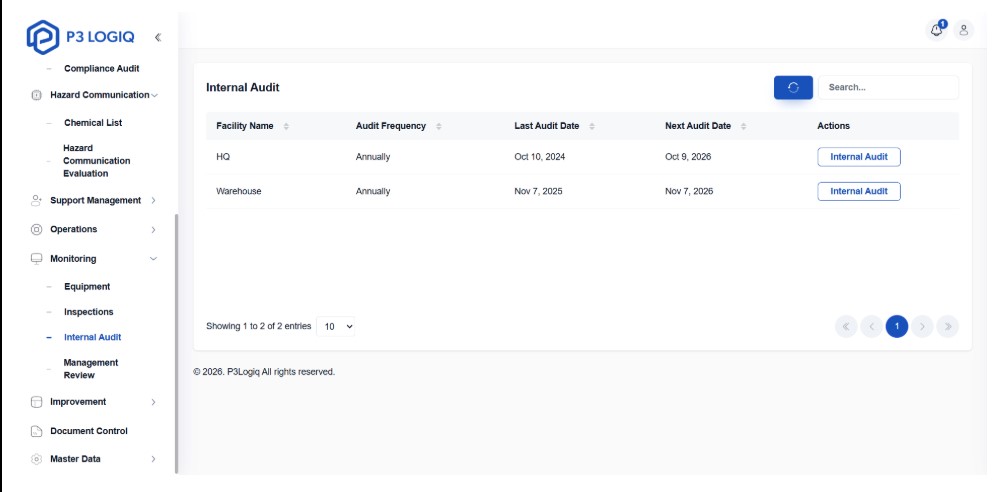Click the sidebar vertical scrollbar
The image size is (997, 492).
coord(177,343)
